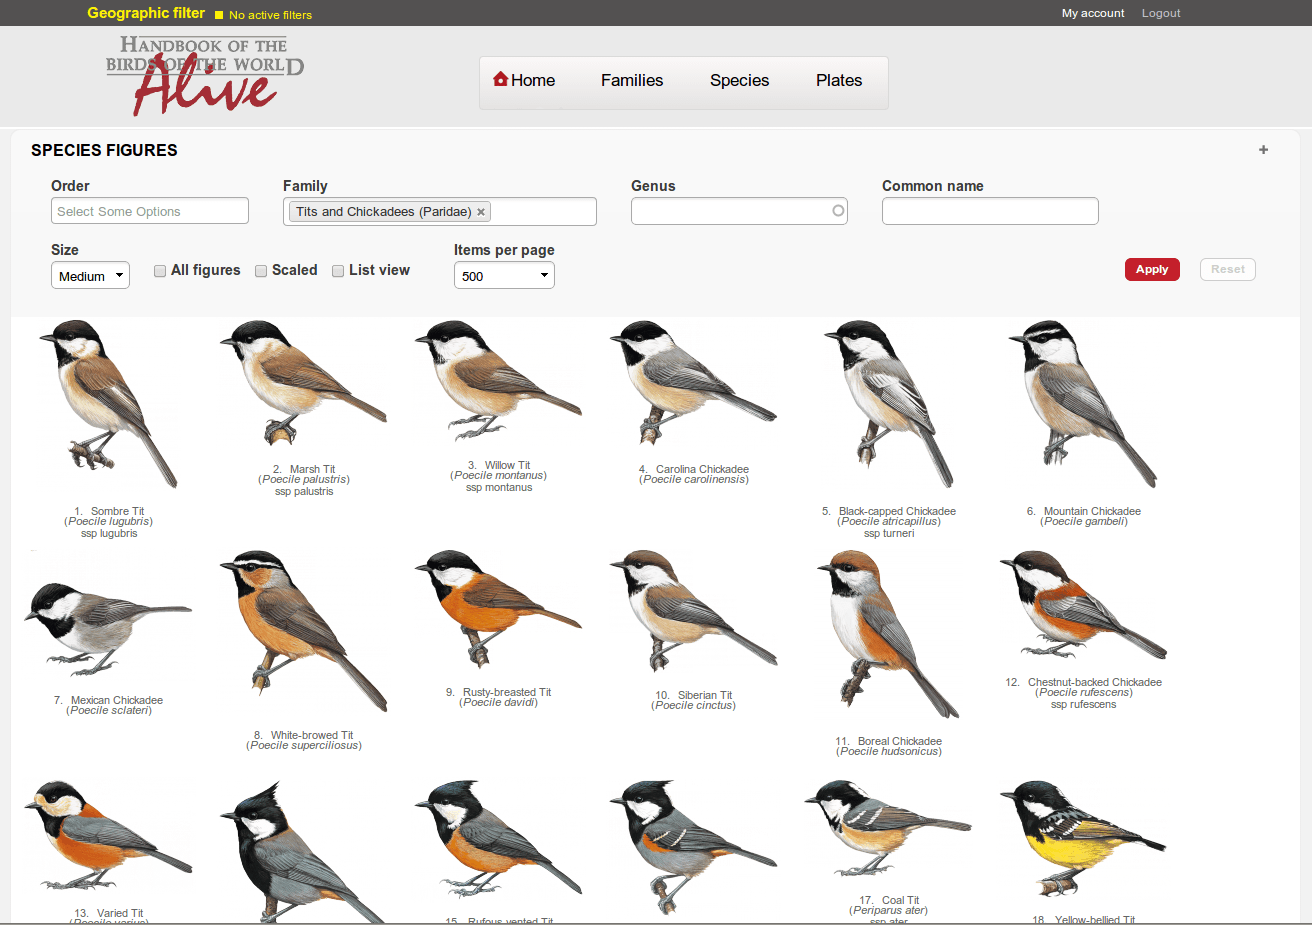Click into the Common name text field

tap(990, 211)
